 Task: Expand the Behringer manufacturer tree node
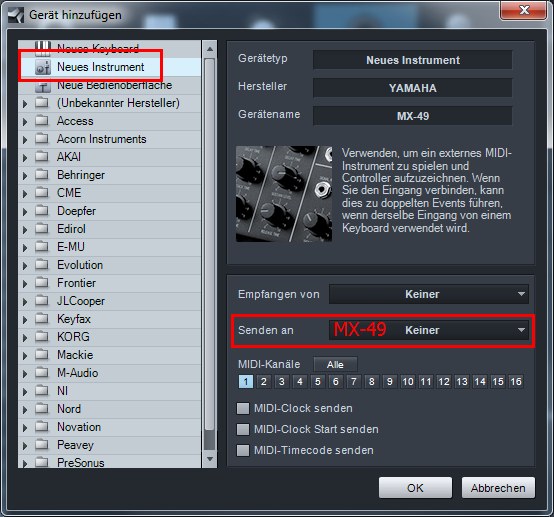coord(25,175)
